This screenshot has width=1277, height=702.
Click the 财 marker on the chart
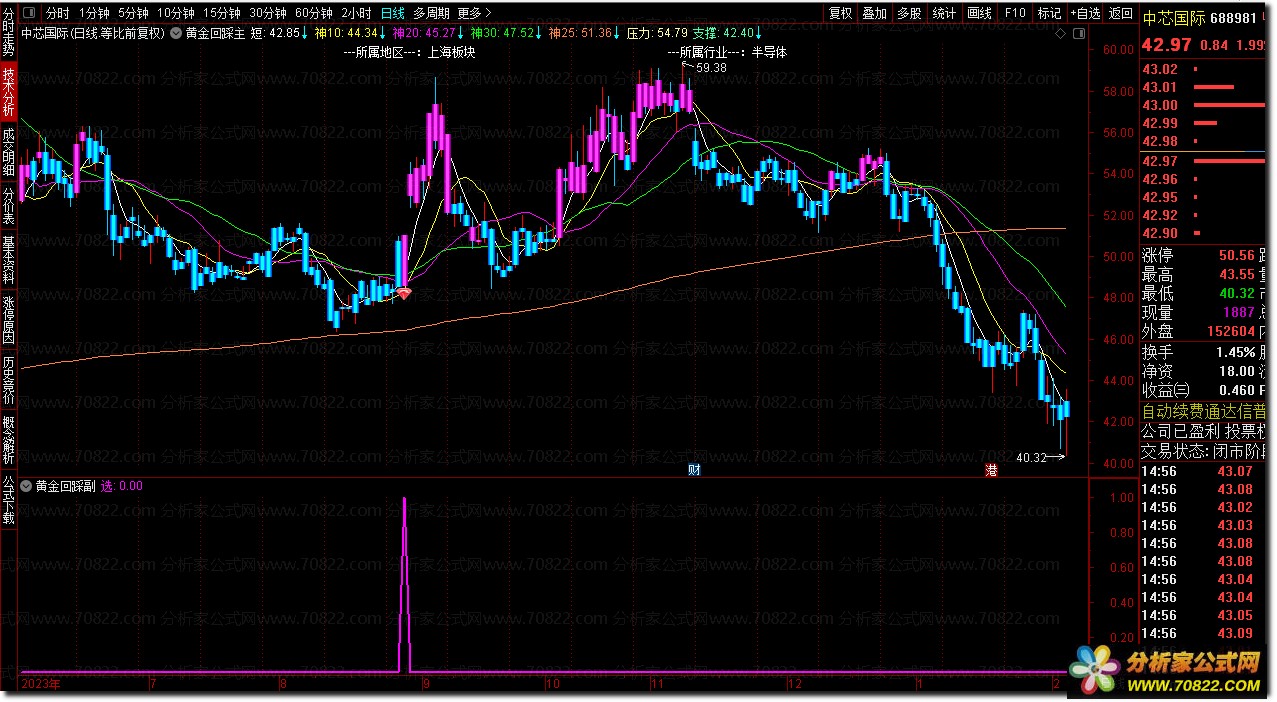click(694, 469)
